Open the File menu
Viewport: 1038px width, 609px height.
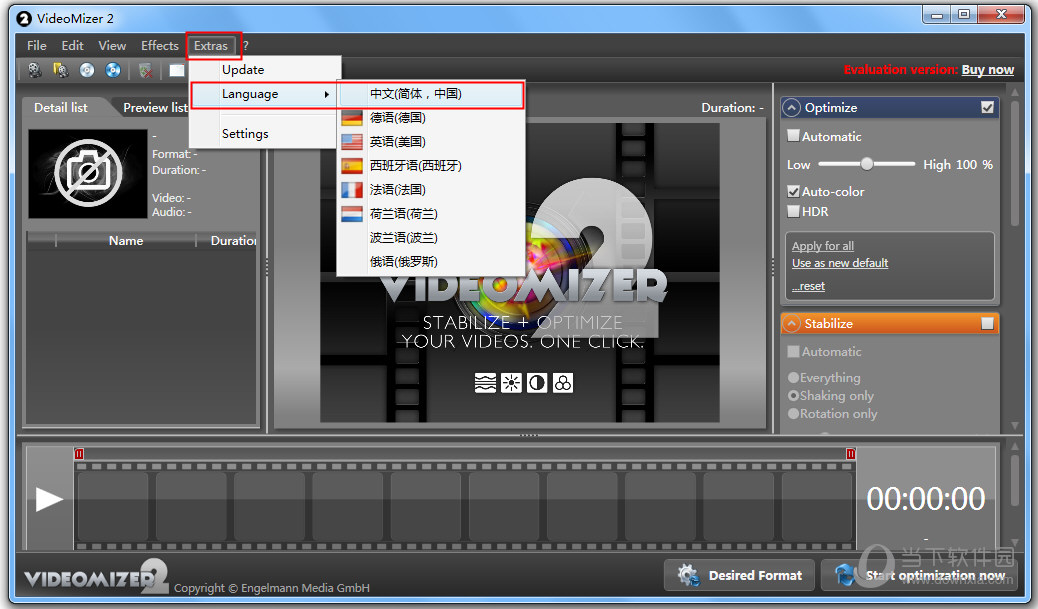click(36, 46)
